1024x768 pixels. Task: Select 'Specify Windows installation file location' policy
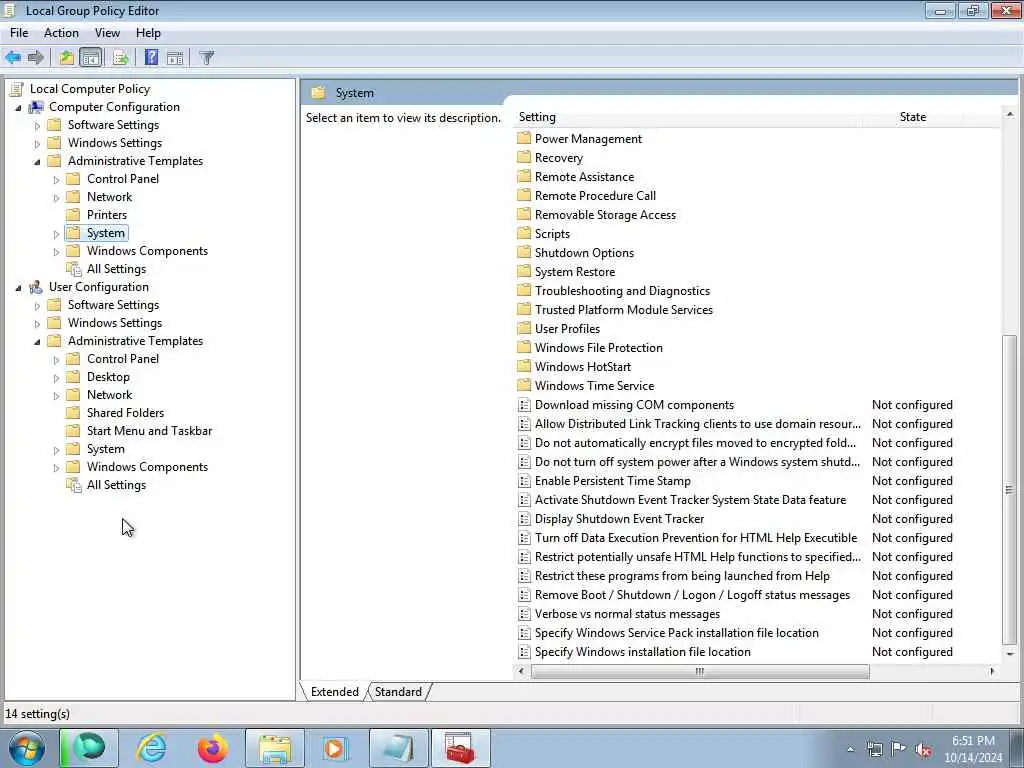pos(643,652)
